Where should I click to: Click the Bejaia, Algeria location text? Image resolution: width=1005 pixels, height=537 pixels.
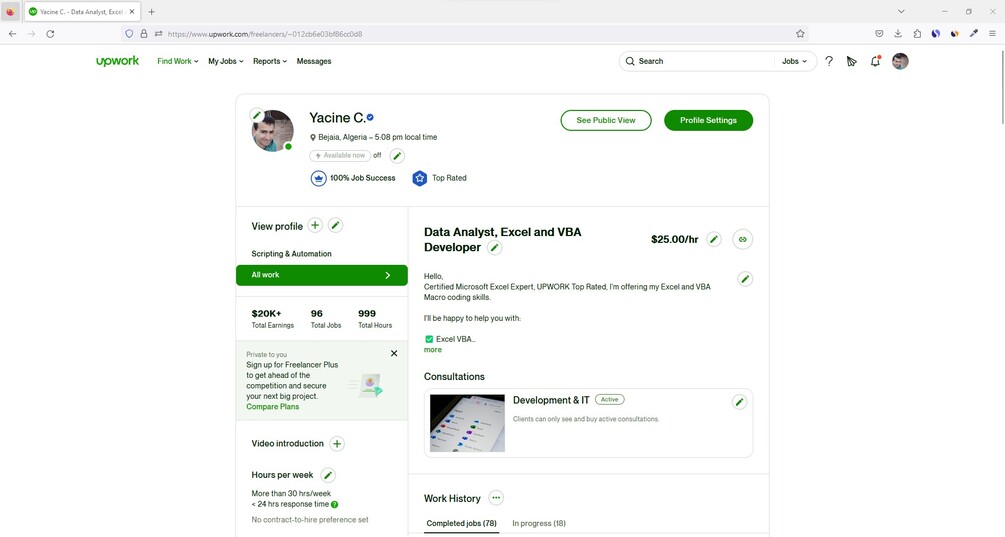tap(343, 137)
